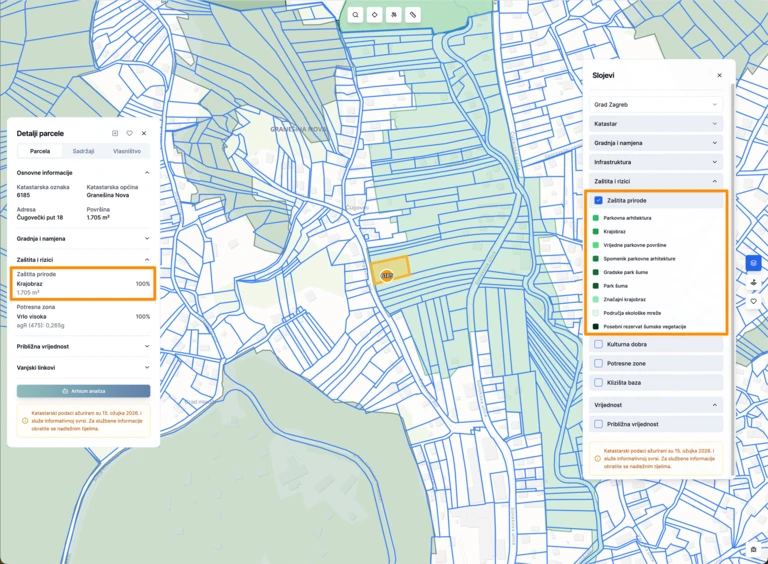The width and height of the screenshot is (768, 564).
Task: Click the Arhium analiza button
Action: [x=83, y=391]
